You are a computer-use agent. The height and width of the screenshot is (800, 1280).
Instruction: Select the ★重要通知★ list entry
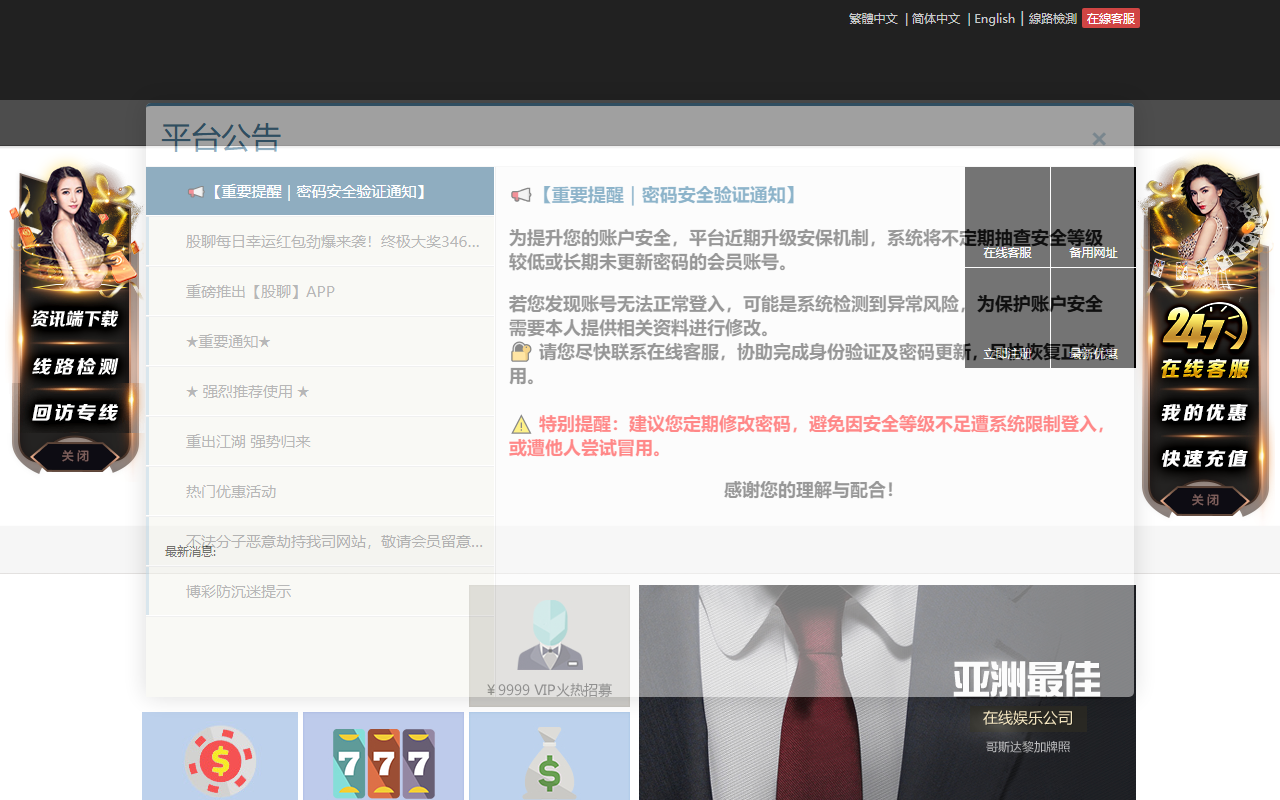pyautogui.click(x=320, y=341)
